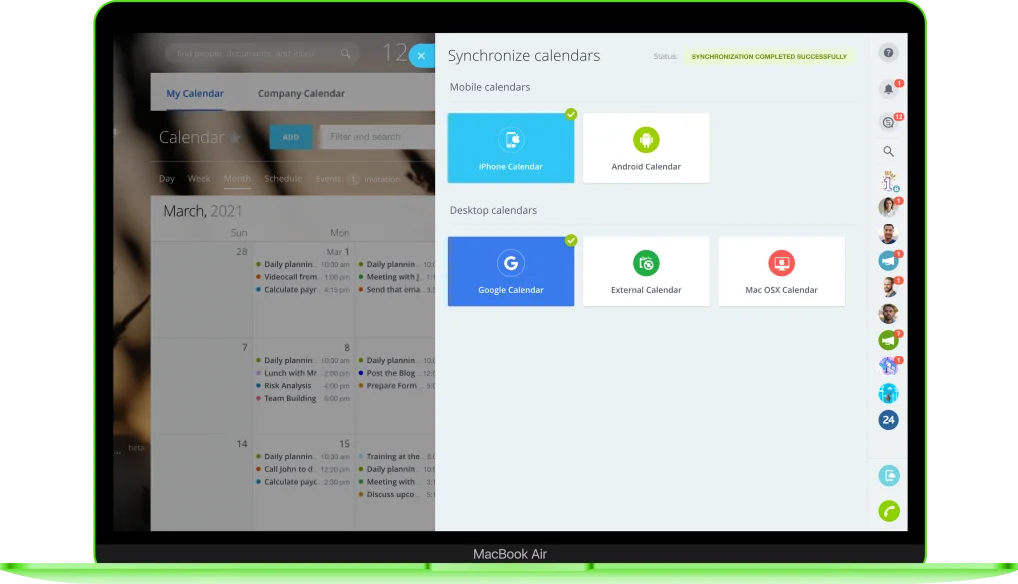Open the chat messages icon with 12 badge
The height and width of the screenshot is (584, 1018).
click(x=888, y=123)
